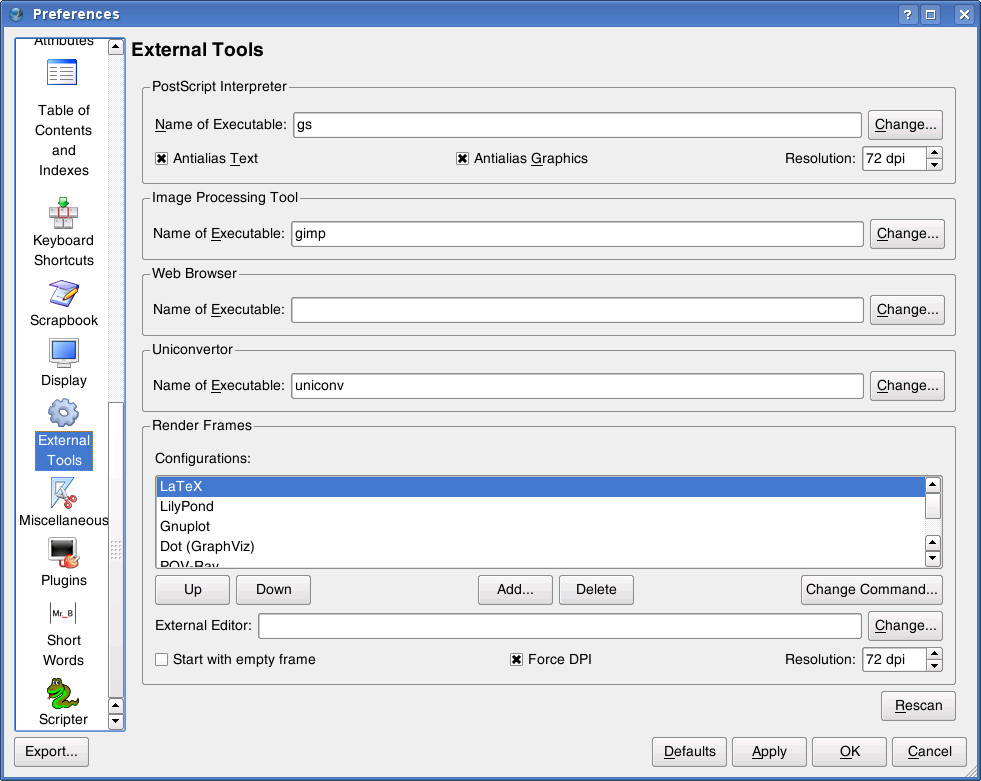Select LilyPond in Configurations list
The height and width of the screenshot is (781, 981).
tap(187, 507)
